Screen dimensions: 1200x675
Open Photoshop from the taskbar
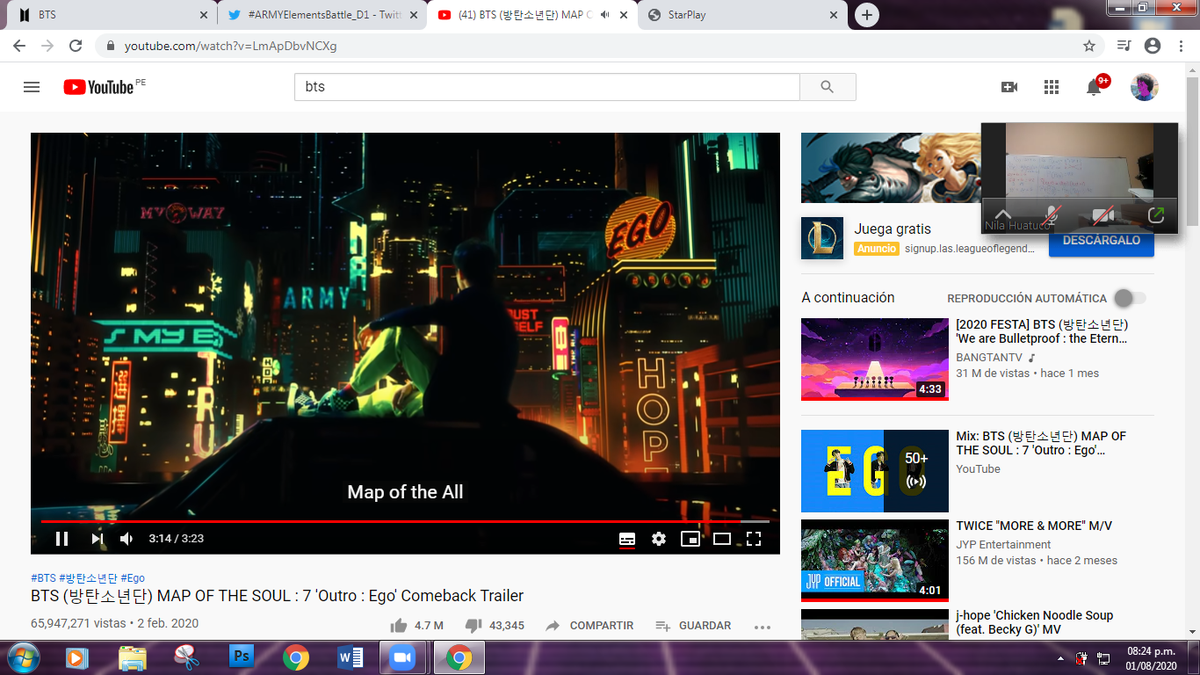point(241,657)
